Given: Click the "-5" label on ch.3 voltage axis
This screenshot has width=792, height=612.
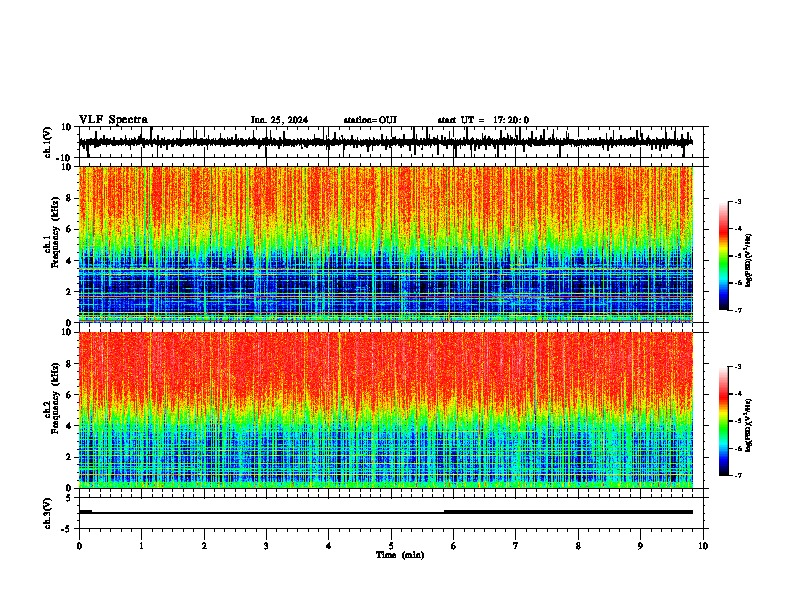Looking at the screenshot, I should tap(66, 529).
